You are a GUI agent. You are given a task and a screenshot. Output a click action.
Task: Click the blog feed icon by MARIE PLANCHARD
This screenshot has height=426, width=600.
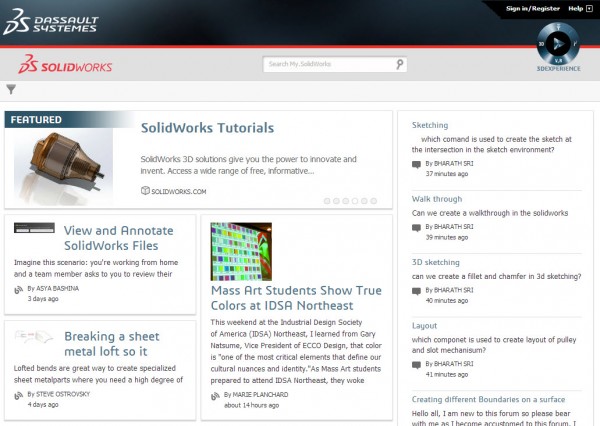click(215, 397)
